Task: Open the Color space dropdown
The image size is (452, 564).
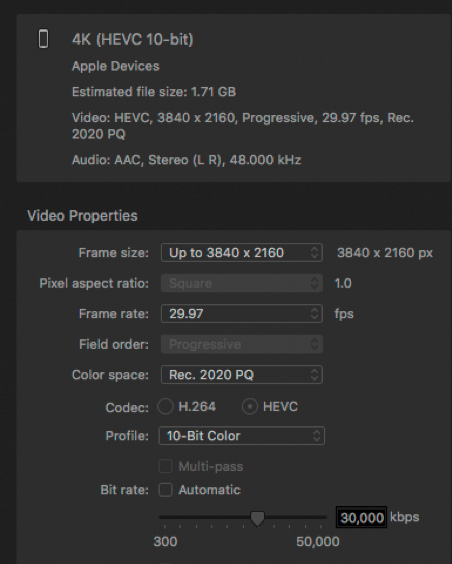Action: point(242,375)
